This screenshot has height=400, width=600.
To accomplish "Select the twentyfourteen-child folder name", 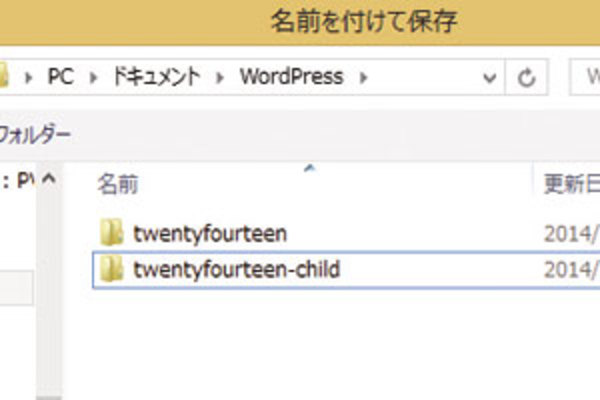I will point(236,269).
